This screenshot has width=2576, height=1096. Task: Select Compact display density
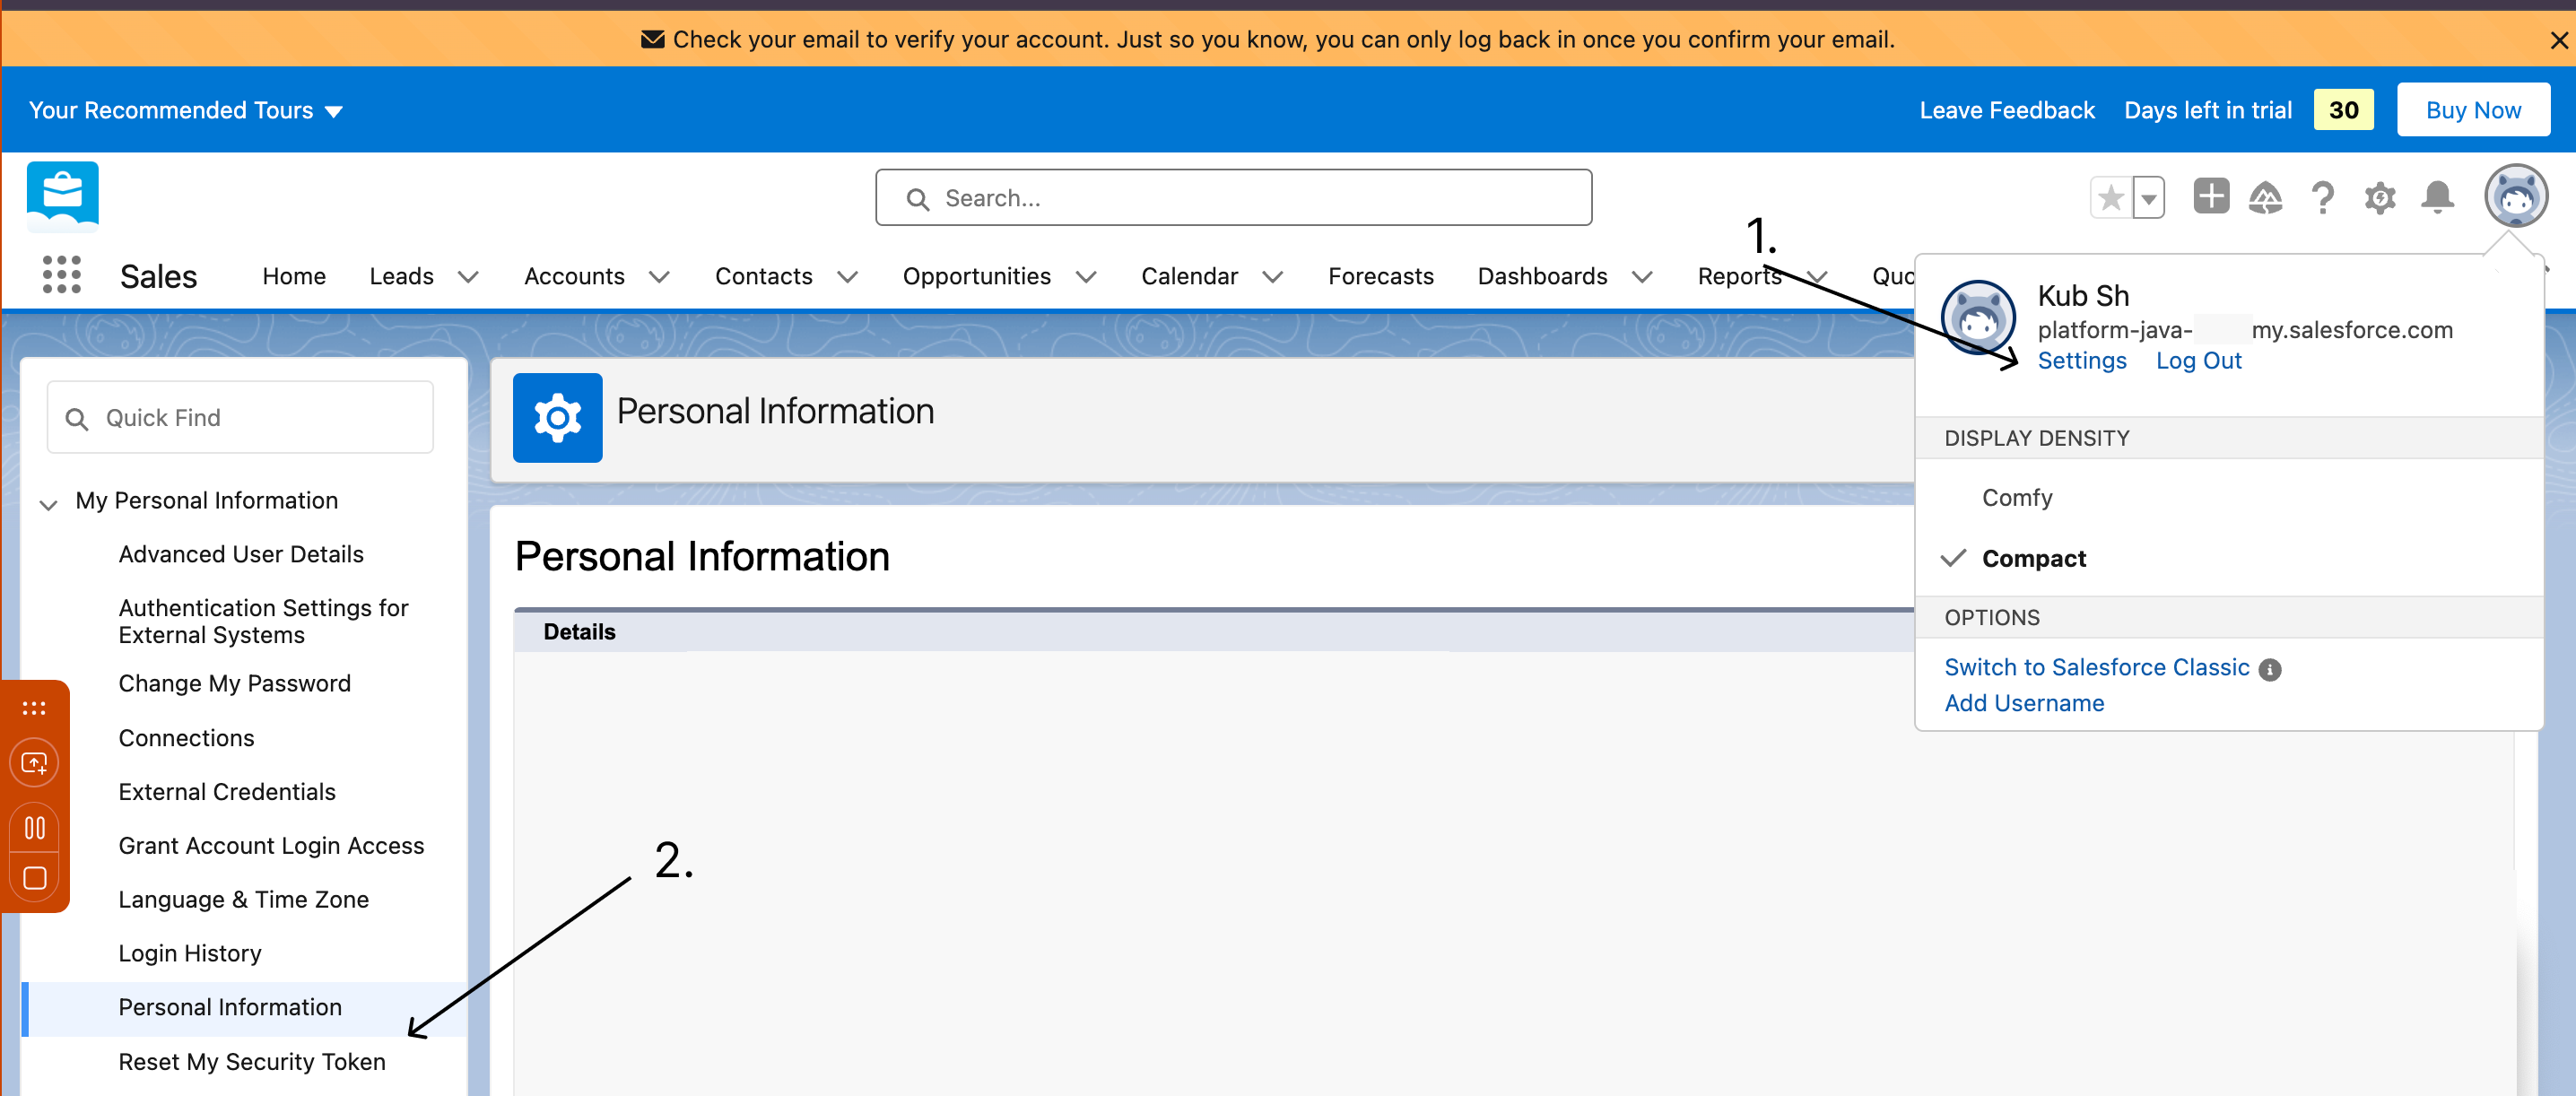[x=2034, y=558]
